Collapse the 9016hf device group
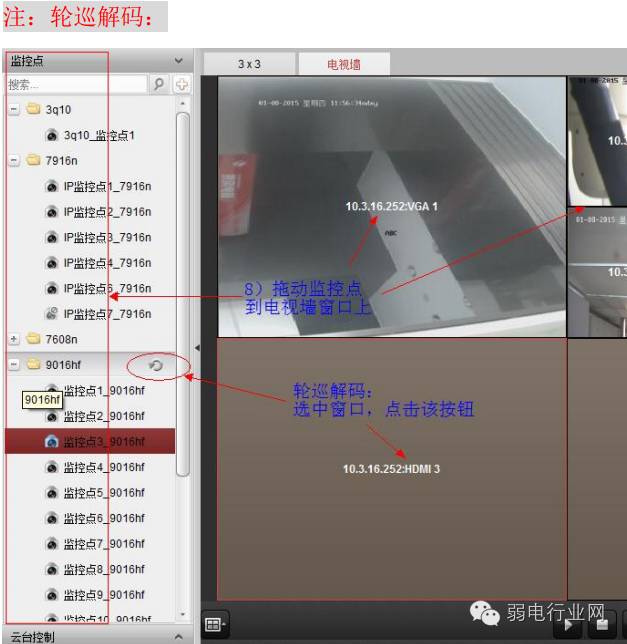This screenshot has width=627, height=644. (x=14, y=364)
